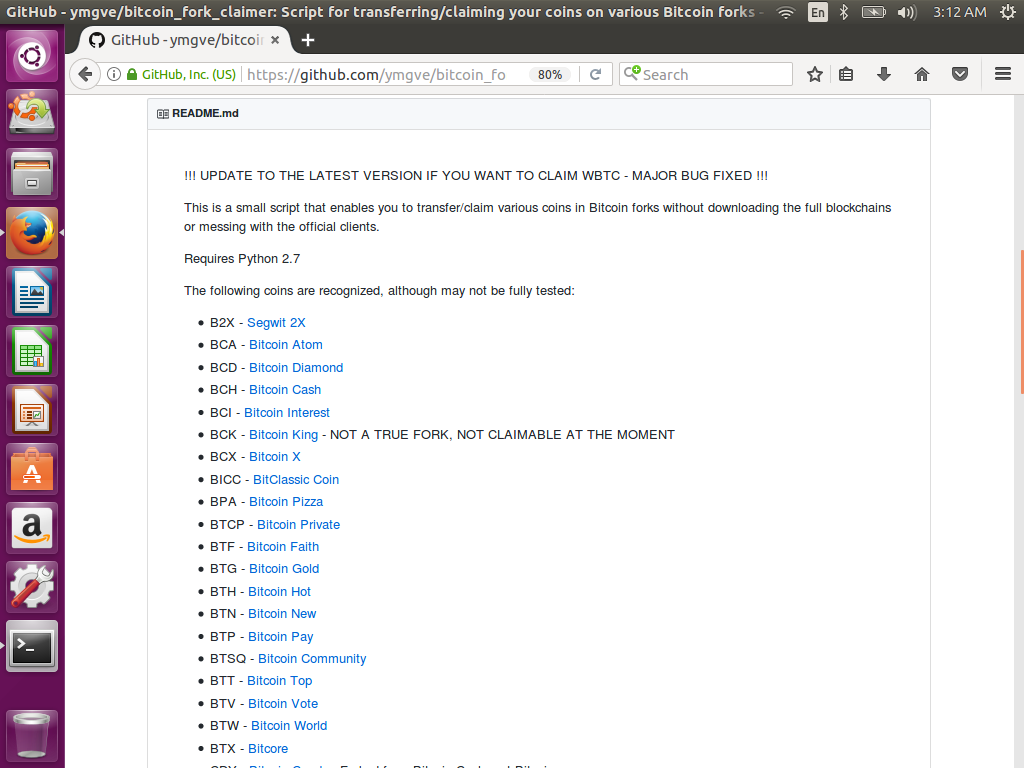Screen dimensions: 1024x768
Task: Launch the Terminal from the Ubuntu launcher
Action: click(x=31, y=646)
